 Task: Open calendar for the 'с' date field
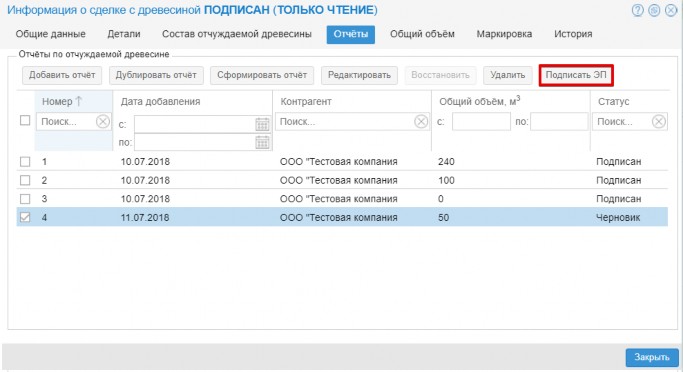click(262, 125)
